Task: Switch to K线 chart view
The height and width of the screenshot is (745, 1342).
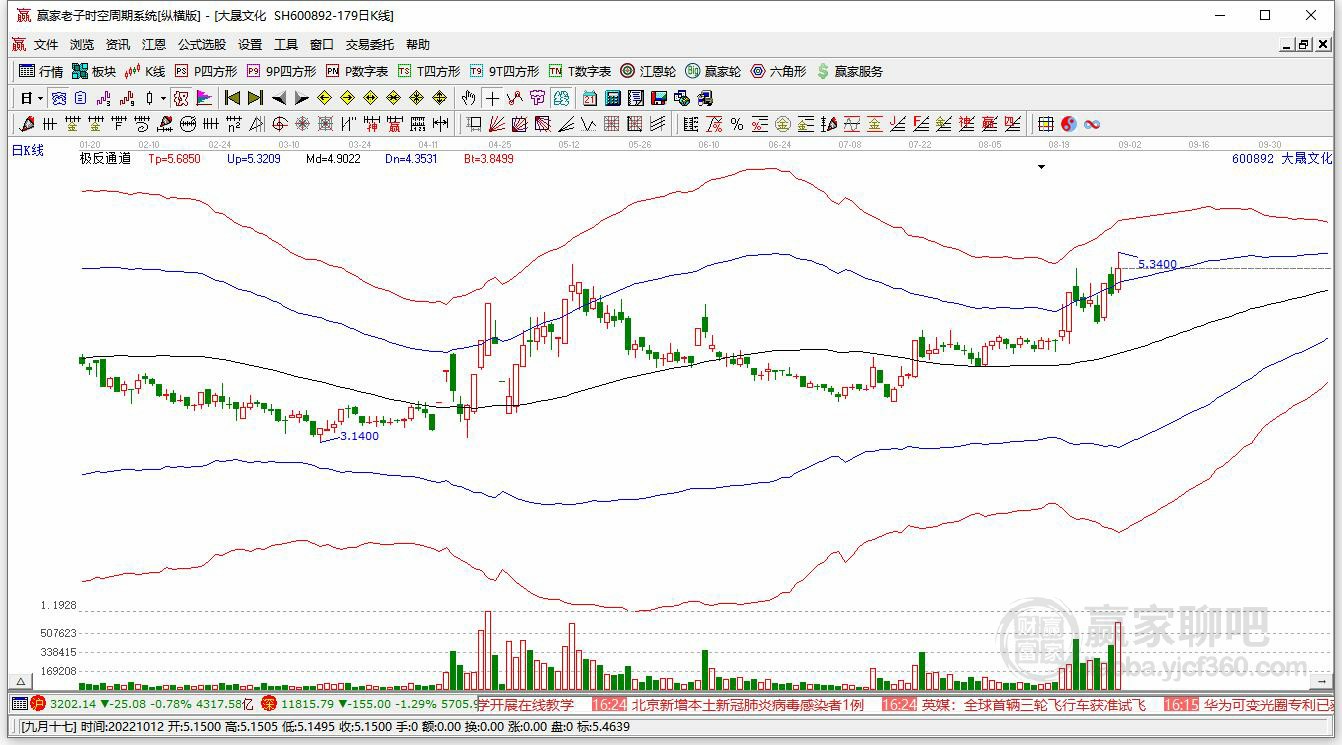Action: pos(145,71)
